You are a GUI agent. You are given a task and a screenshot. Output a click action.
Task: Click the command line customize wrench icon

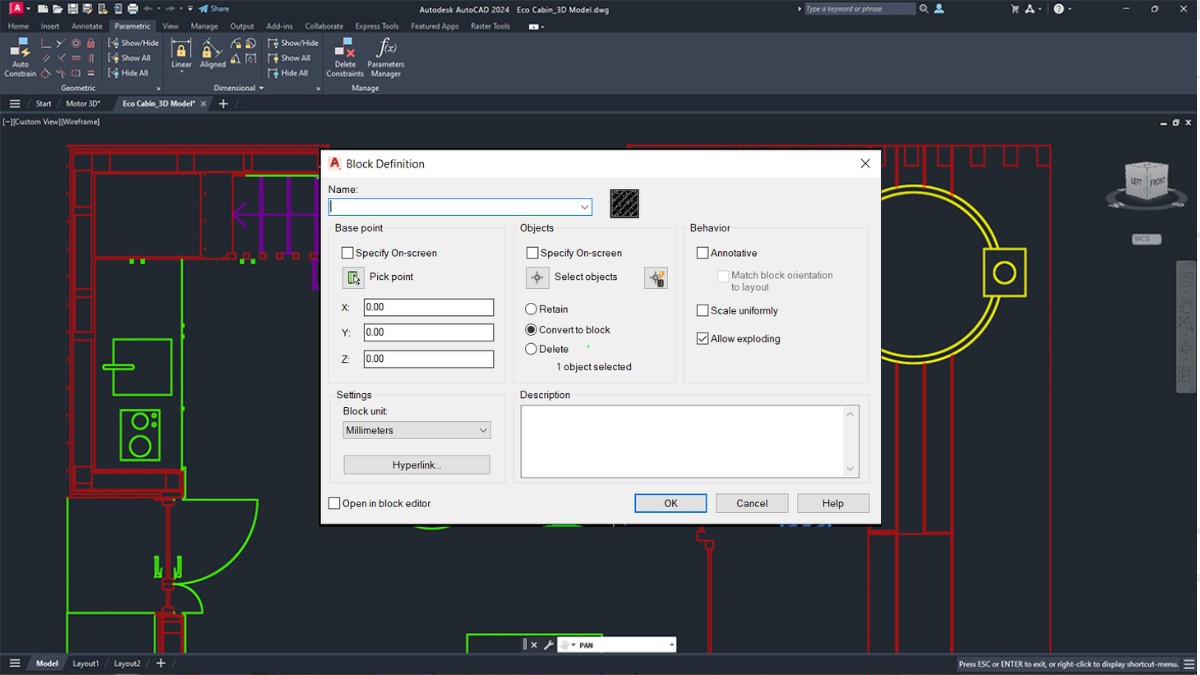(549, 645)
